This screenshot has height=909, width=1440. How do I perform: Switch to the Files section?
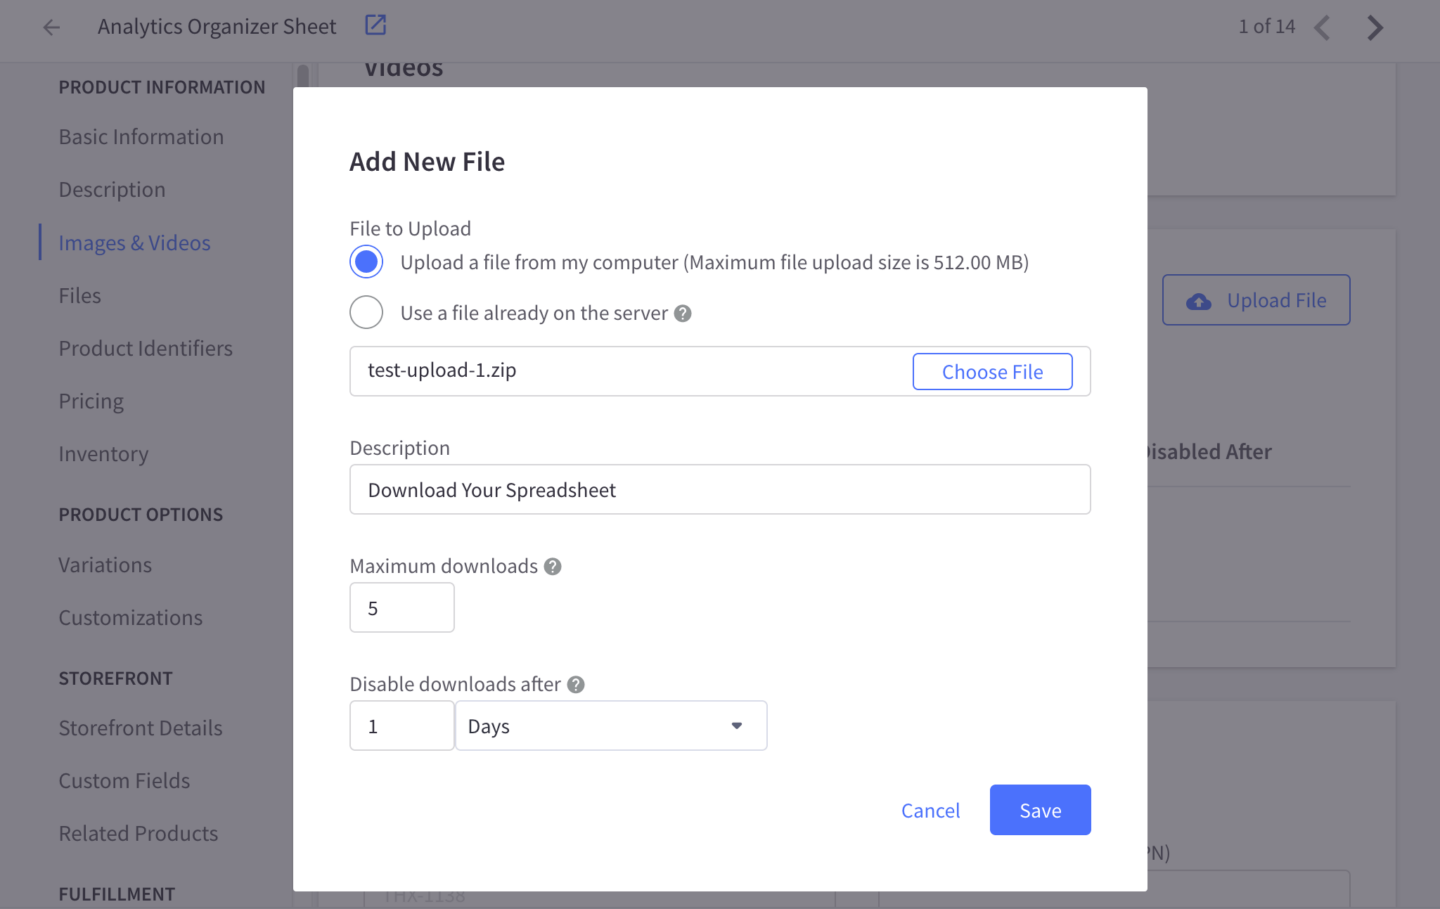(79, 295)
